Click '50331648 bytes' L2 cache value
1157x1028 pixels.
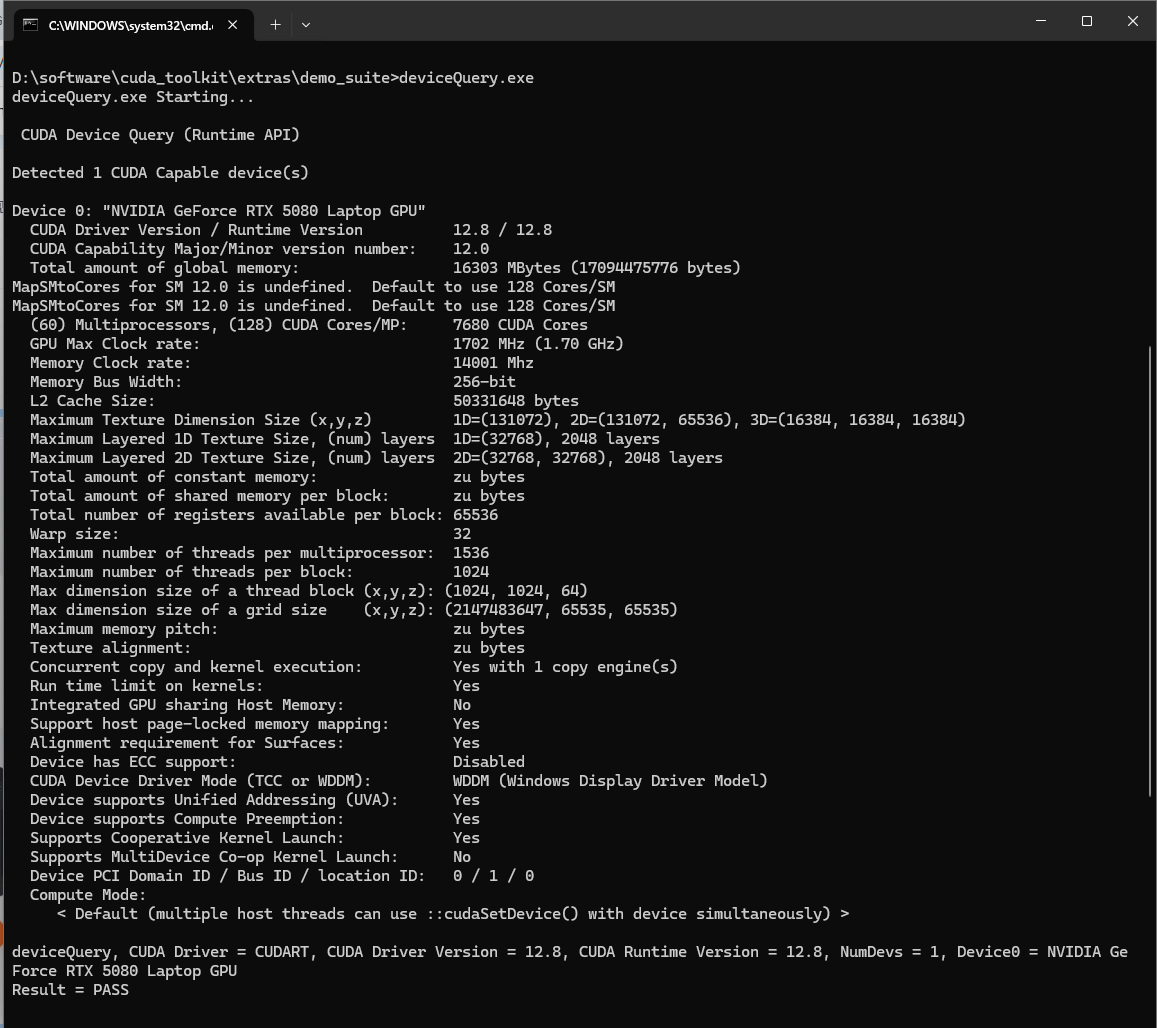516,401
